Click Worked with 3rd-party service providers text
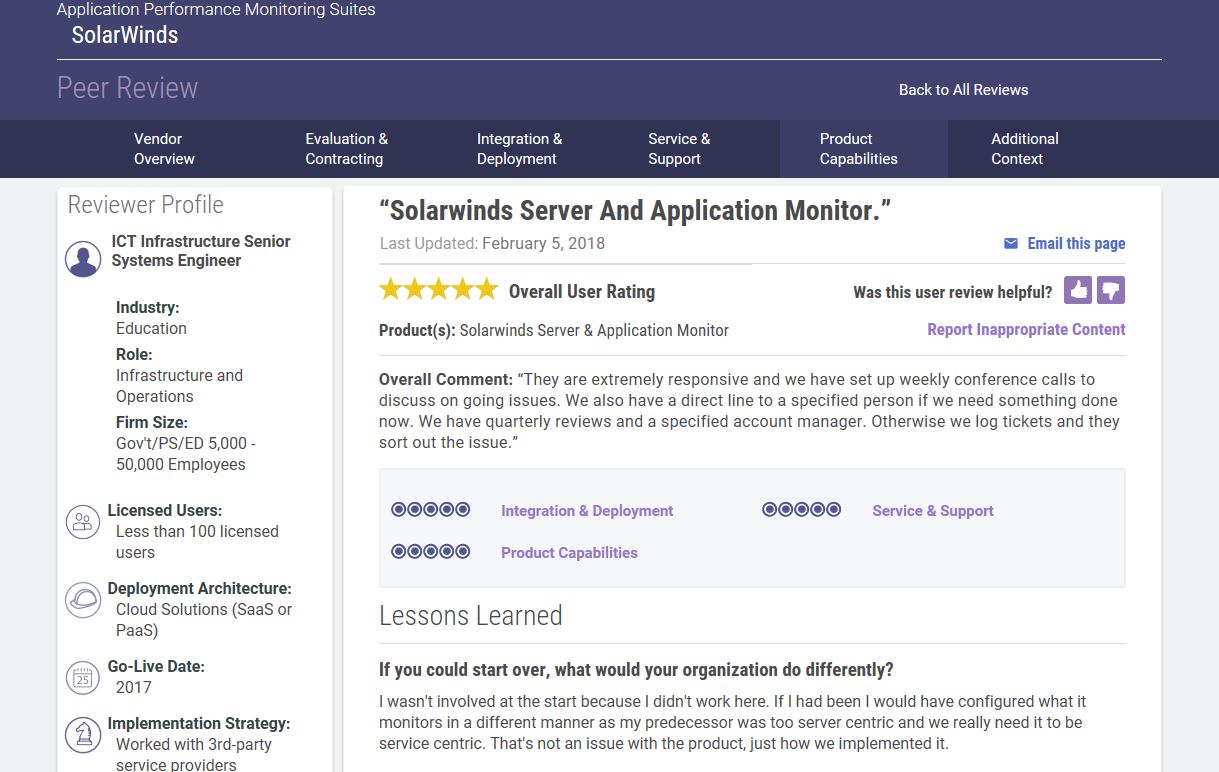Screen dimensions: 1219x772 tap(194, 755)
